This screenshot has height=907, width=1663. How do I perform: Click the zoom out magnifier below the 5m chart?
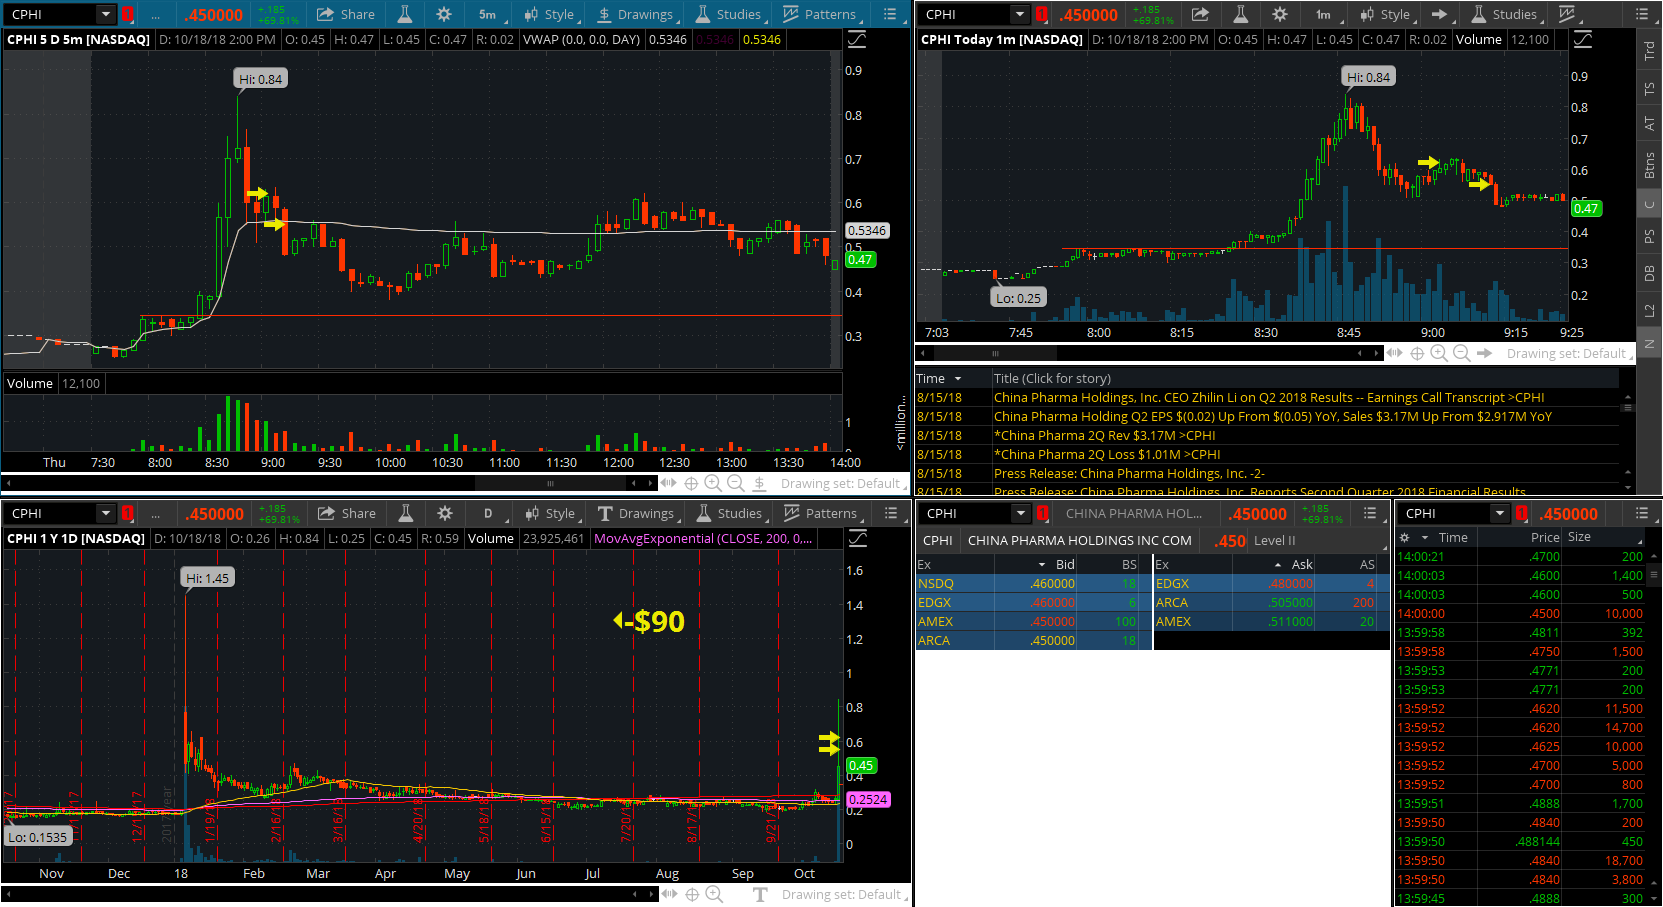(735, 483)
